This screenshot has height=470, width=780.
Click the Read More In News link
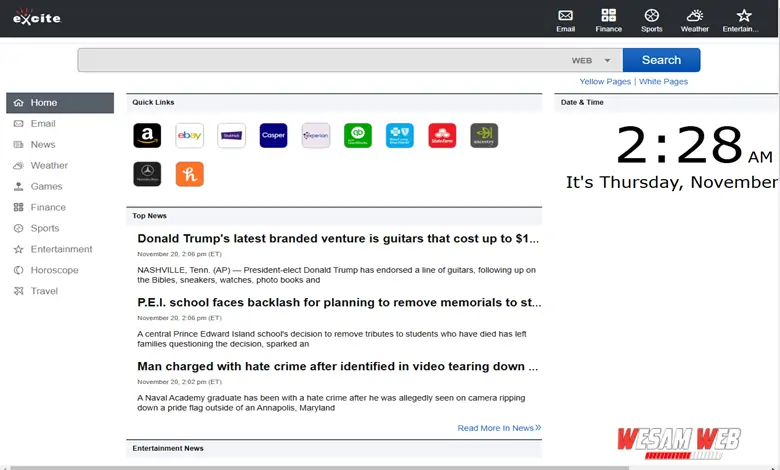pos(498,428)
